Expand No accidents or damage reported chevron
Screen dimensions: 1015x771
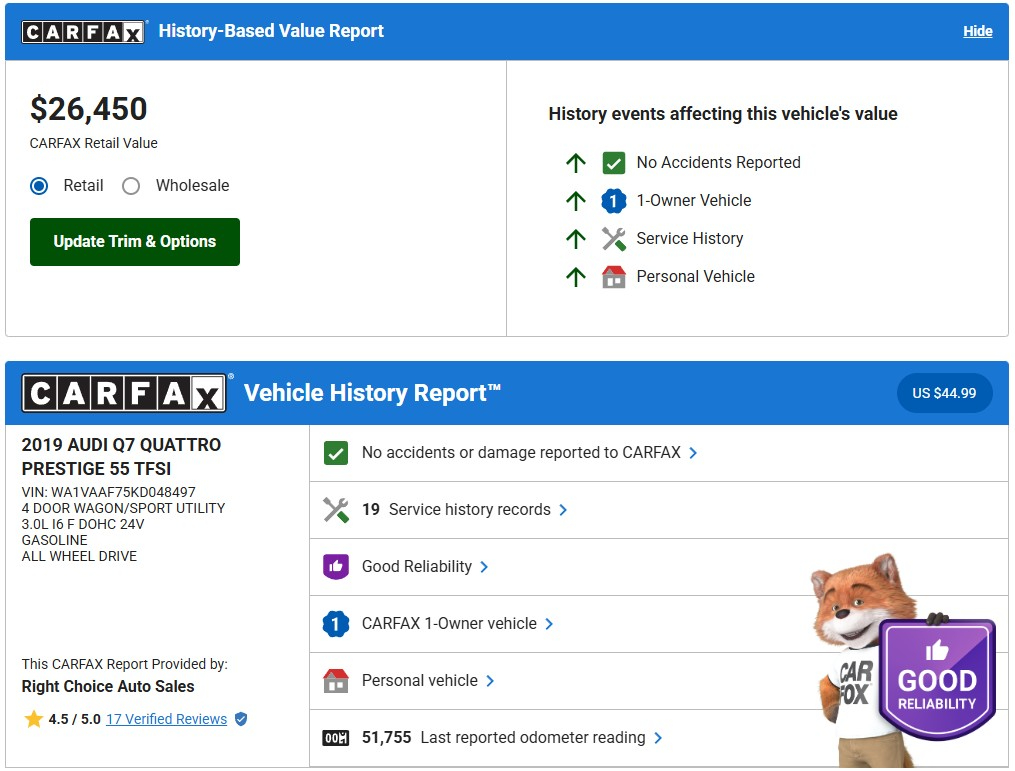(694, 453)
